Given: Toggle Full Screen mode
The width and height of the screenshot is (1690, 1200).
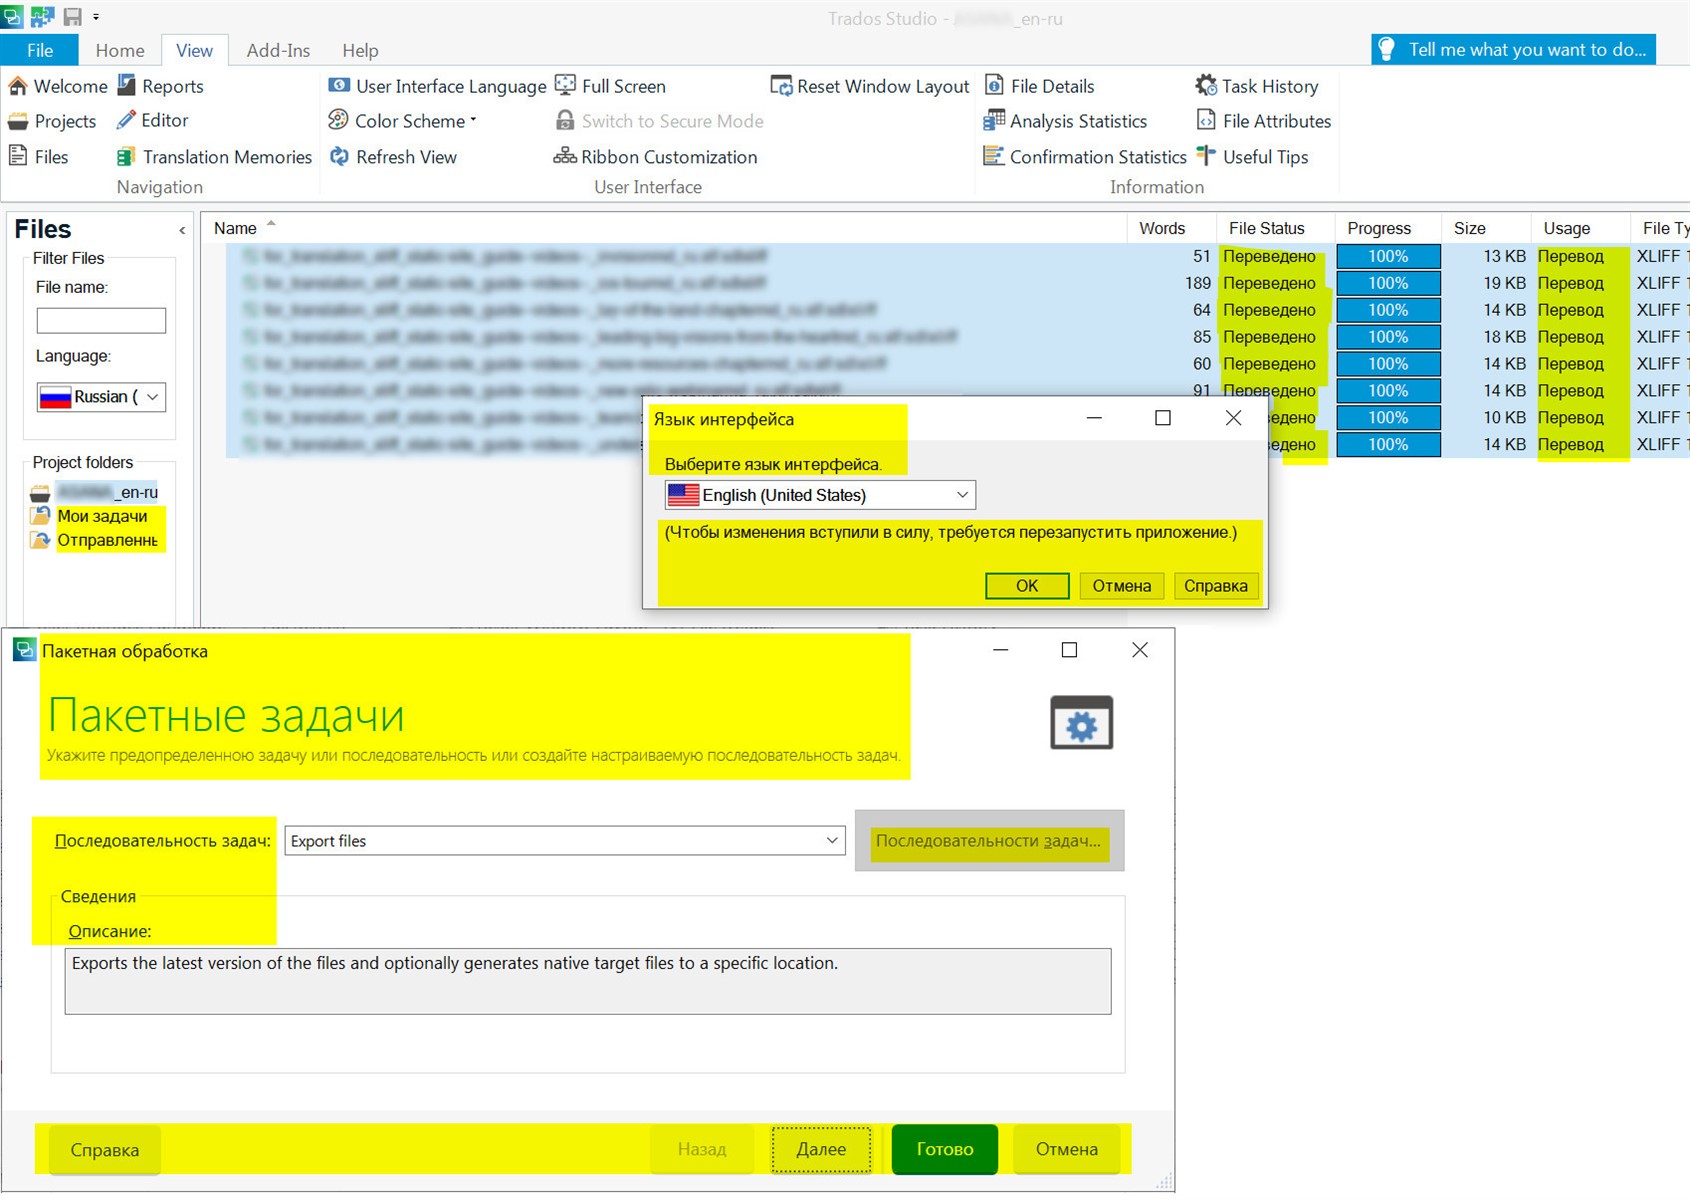Looking at the screenshot, I should pos(610,86).
